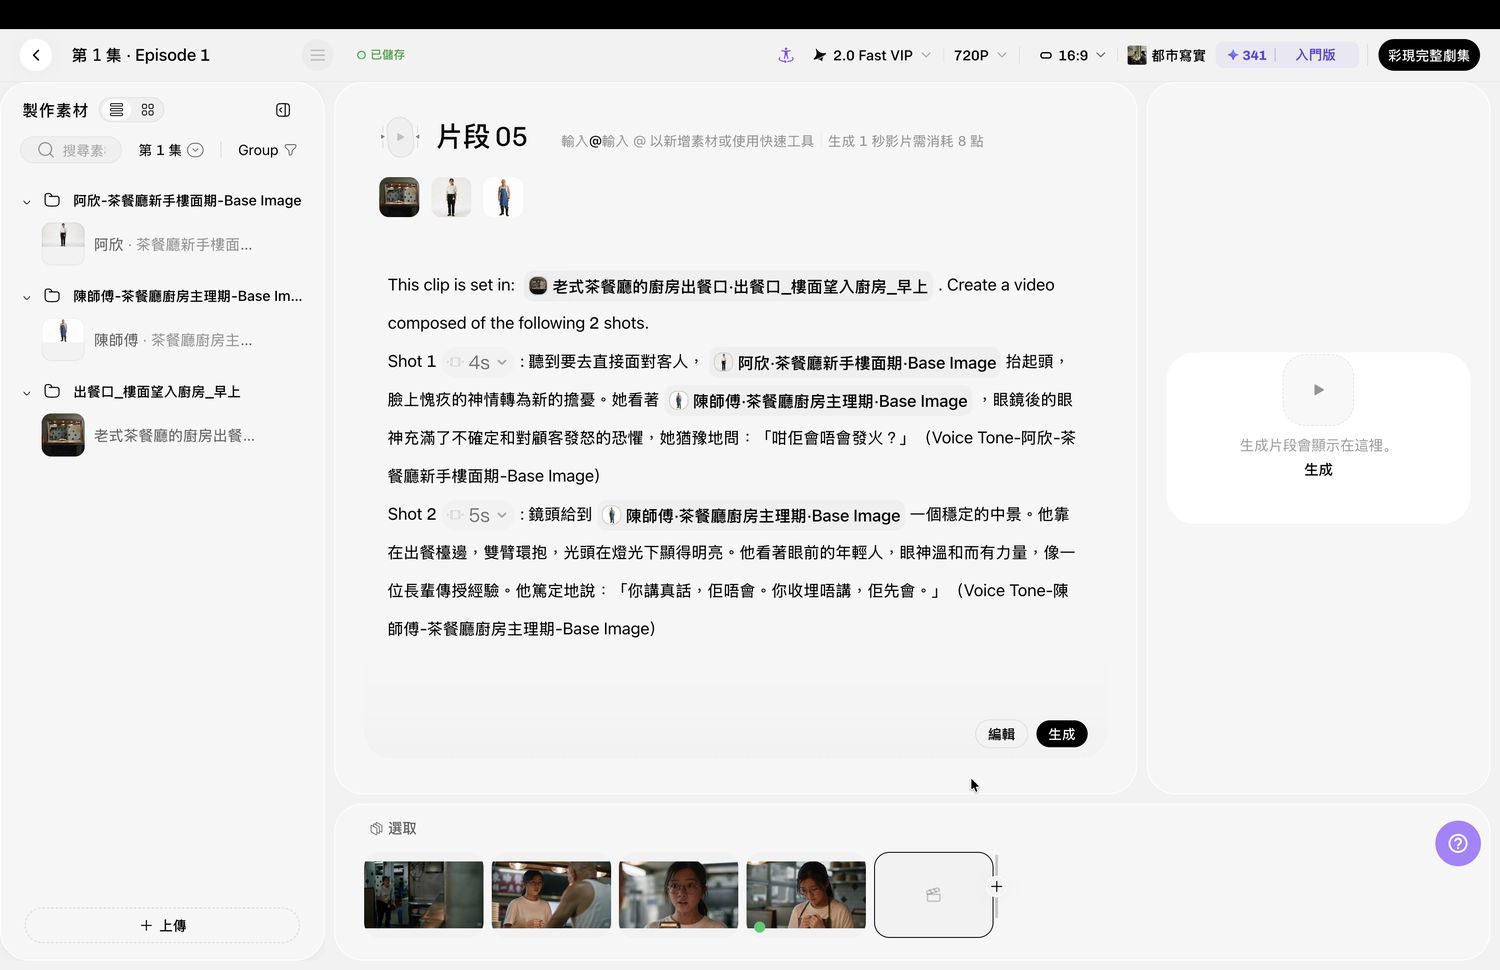The width and height of the screenshot is (1500, 970).
Task: Change Shot 1 duration 4s dropdown
Action: [478, 362]
